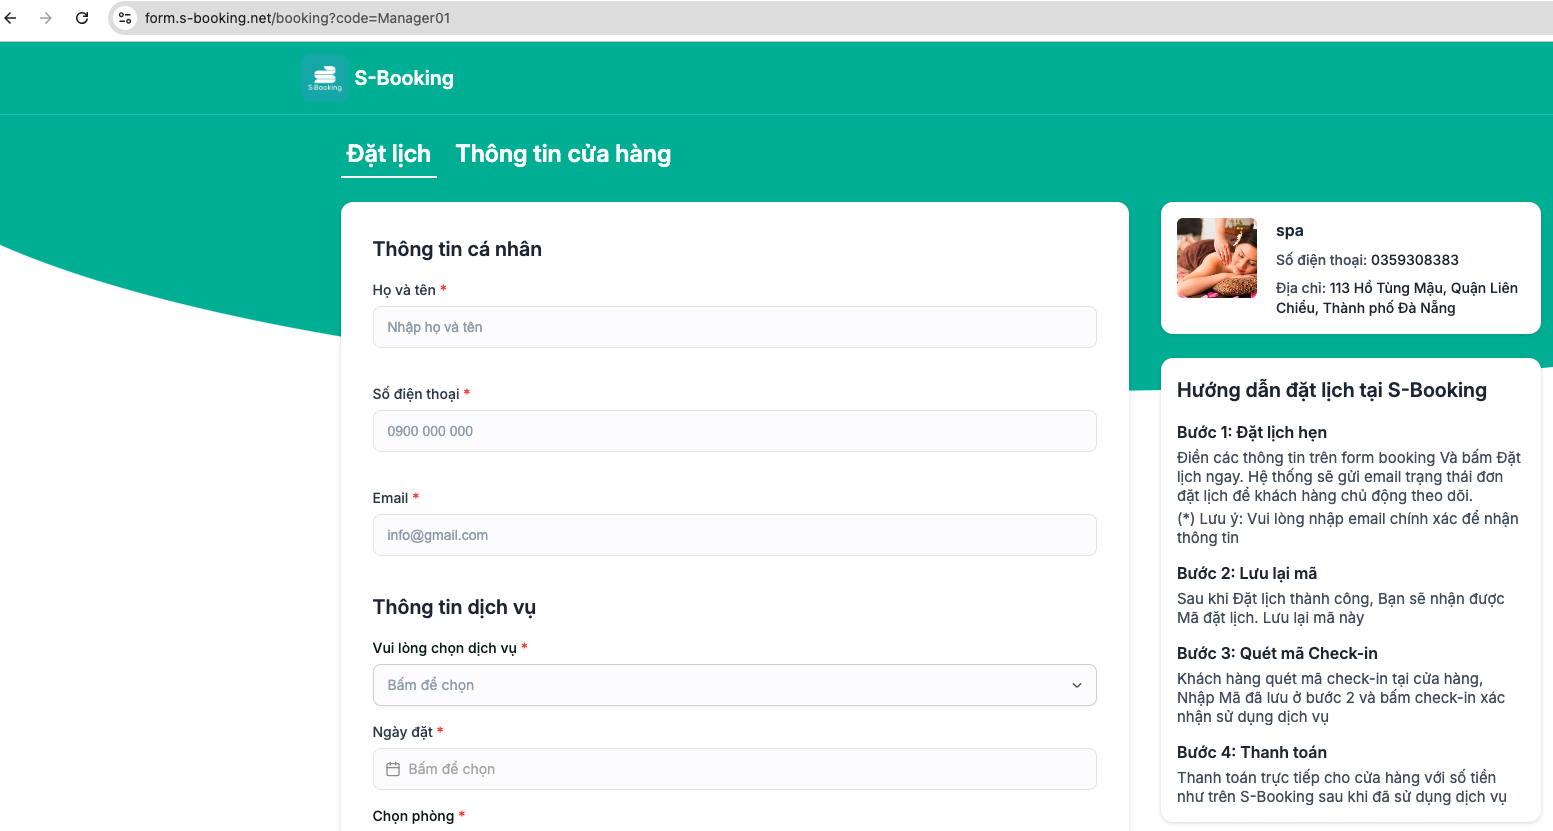
Task: Click the browser forward arrow
Action: coord(46,18)
